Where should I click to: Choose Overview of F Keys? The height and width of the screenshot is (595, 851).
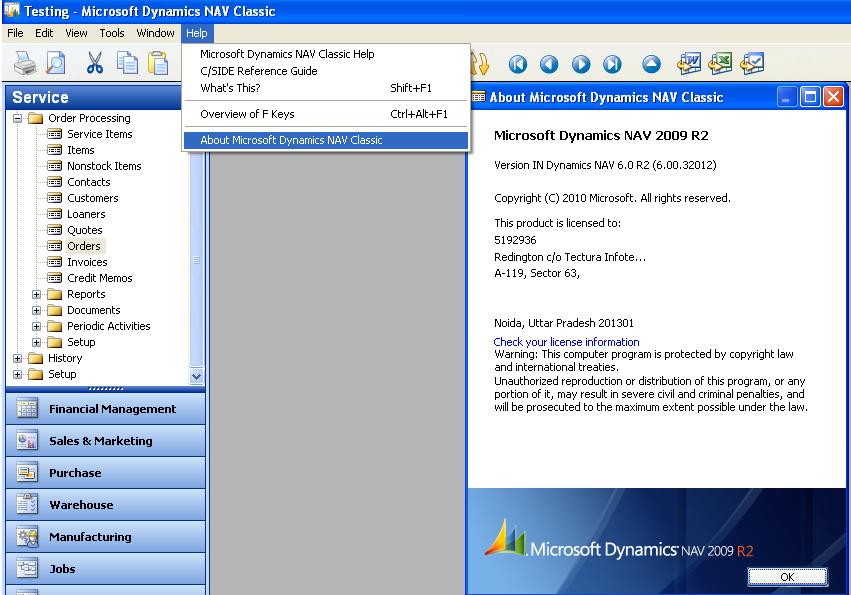tap(326, 114)
